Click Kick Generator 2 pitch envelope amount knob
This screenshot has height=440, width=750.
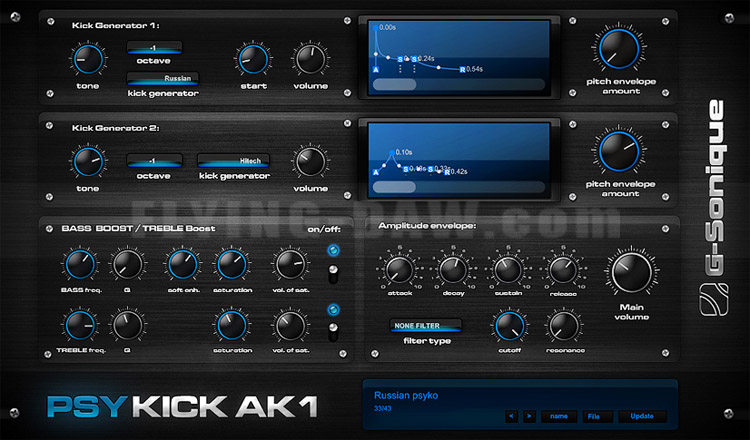click(x=620, y=152)
